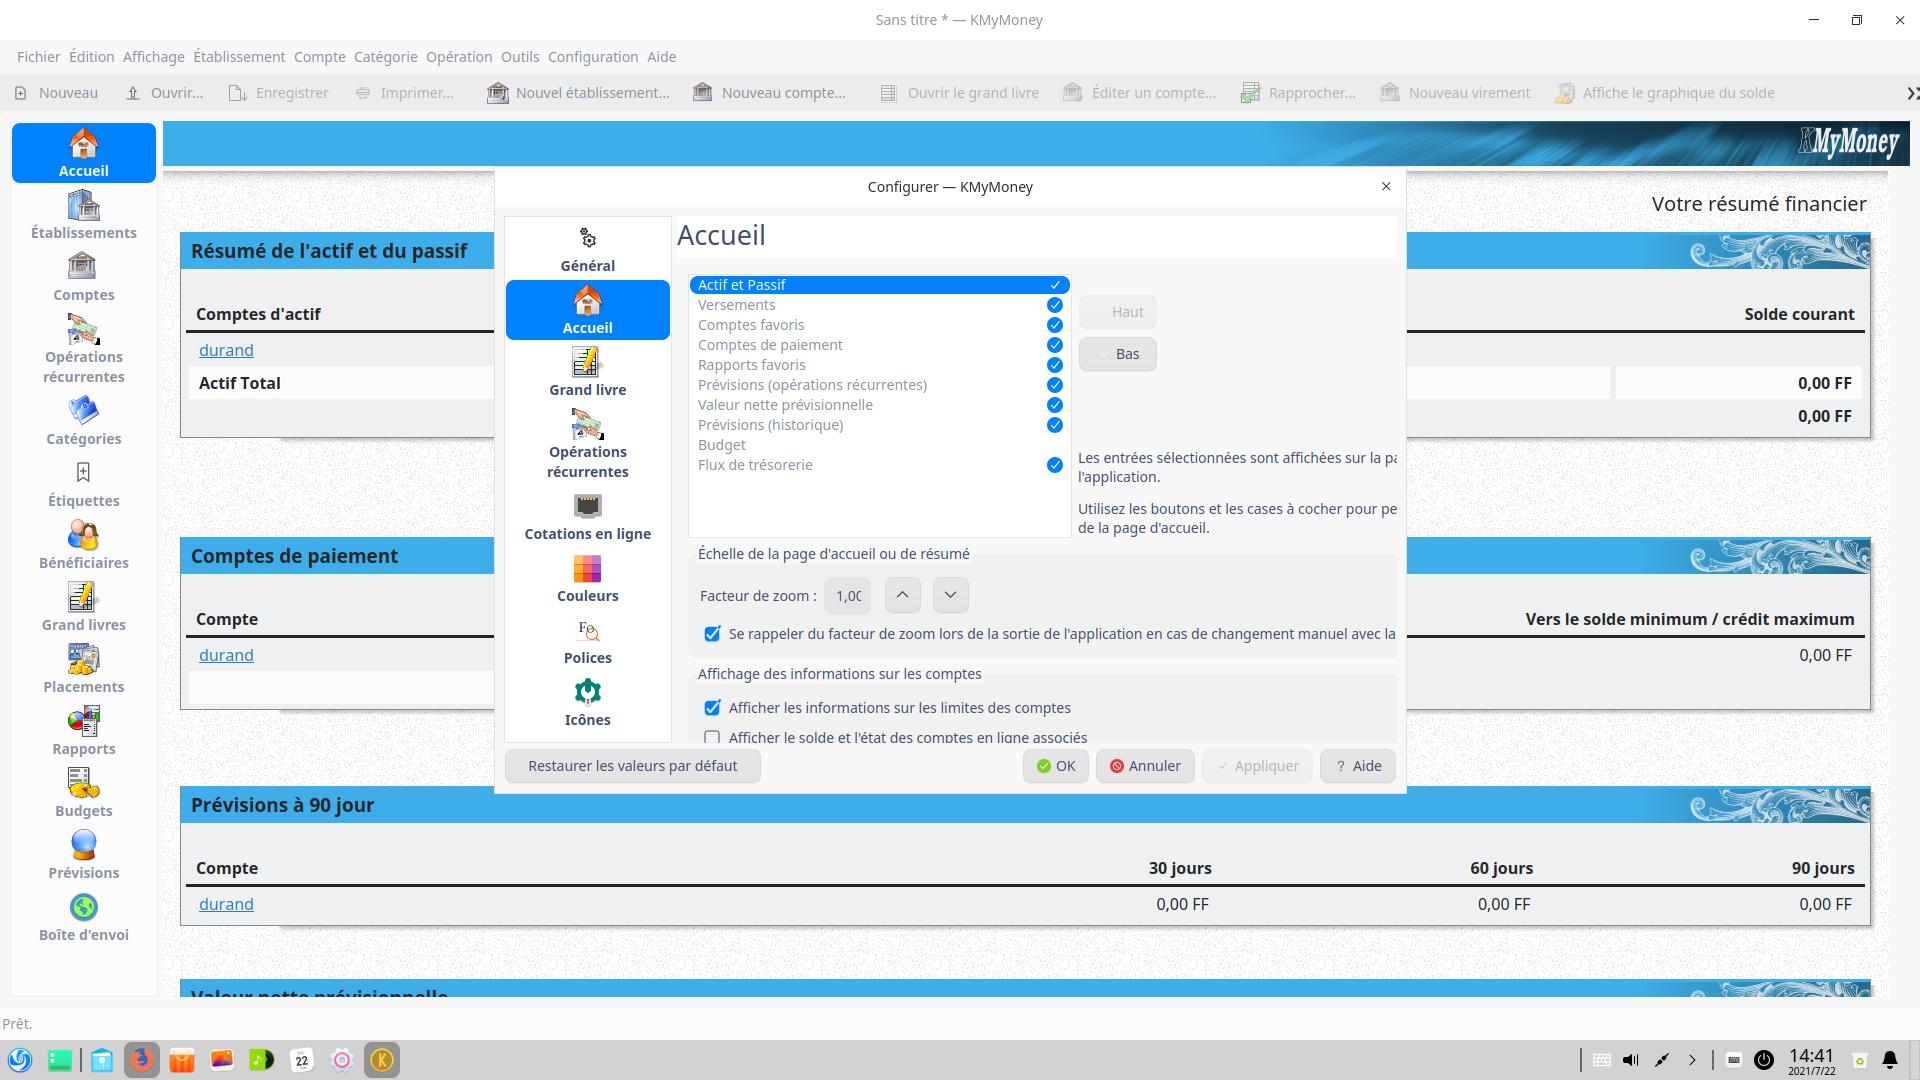Toggle Prévisions (opérations récurrentes) checkbox
Viewport: 1920px width, 1080px height.
pyautogui.click(x=1054, y=385)
